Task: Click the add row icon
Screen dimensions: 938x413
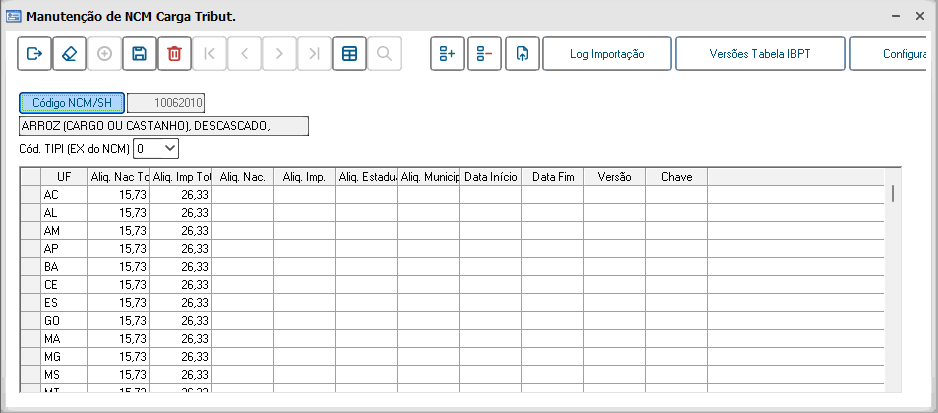Action: (447, 54)
